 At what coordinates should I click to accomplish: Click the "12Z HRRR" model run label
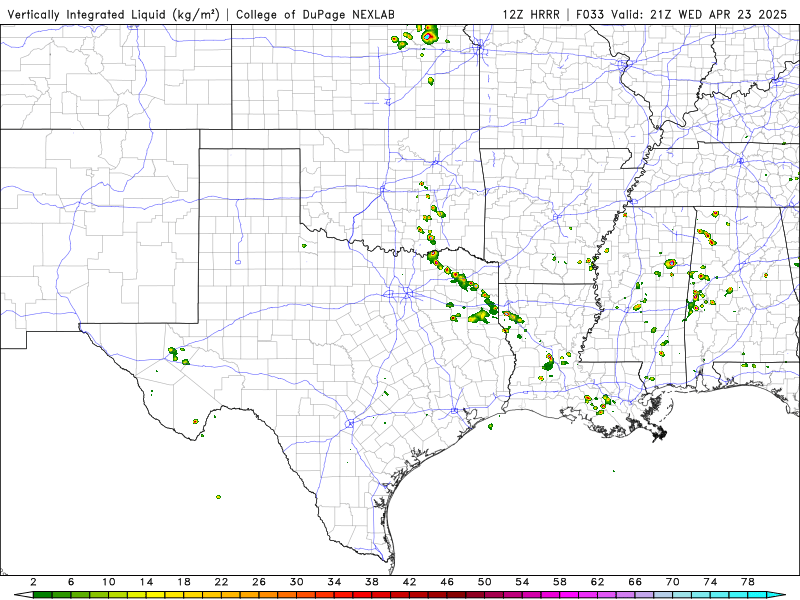tap(531, 14)
